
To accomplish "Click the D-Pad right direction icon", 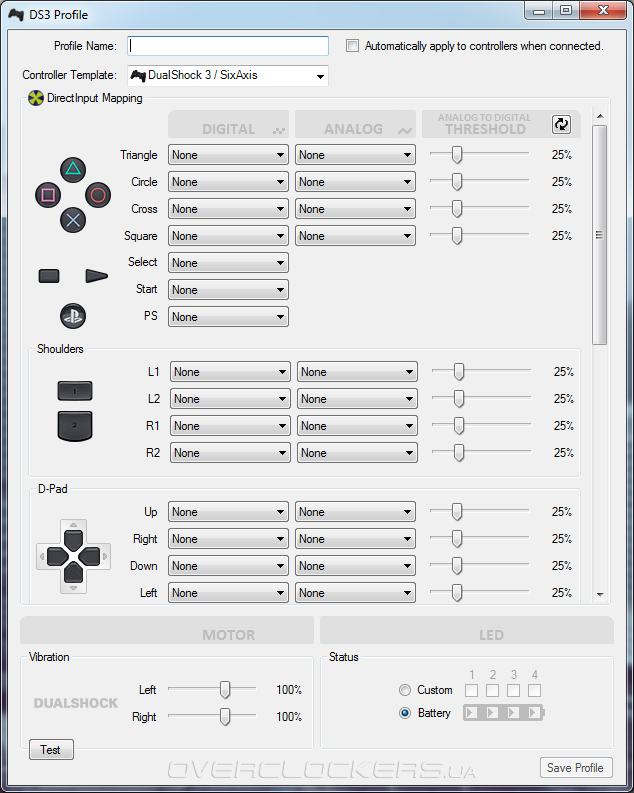I will point(90,557).
